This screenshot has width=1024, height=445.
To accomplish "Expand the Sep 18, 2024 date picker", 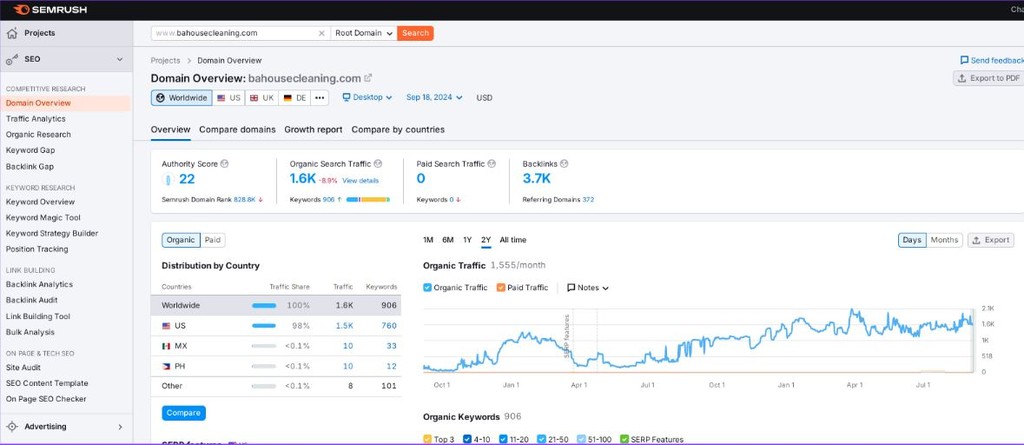I will (x=434, y=98).
